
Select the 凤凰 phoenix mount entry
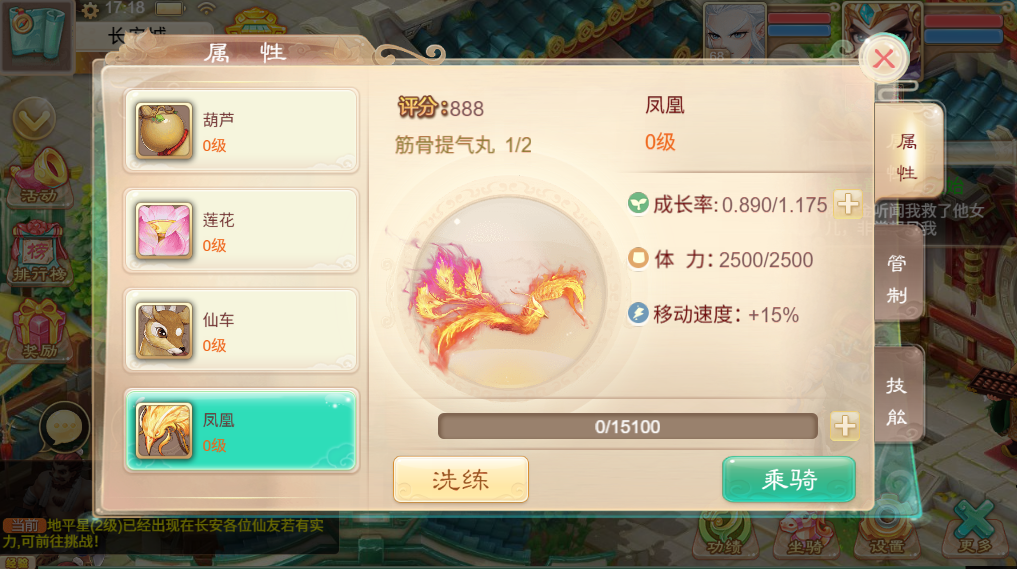point(241,431)
